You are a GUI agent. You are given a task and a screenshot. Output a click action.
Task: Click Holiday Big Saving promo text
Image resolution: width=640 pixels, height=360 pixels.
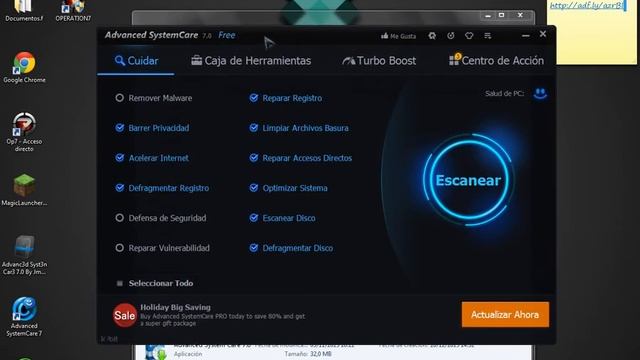(x=176, y=307)
